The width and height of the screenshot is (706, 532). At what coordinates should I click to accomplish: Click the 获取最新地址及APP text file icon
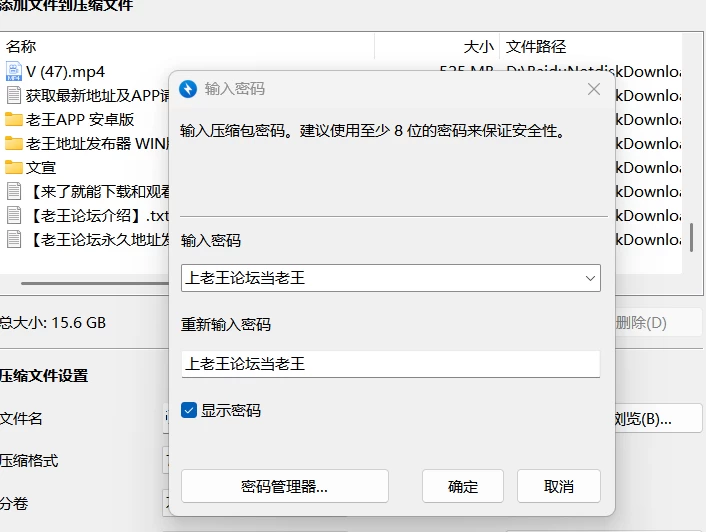[14, 95]
